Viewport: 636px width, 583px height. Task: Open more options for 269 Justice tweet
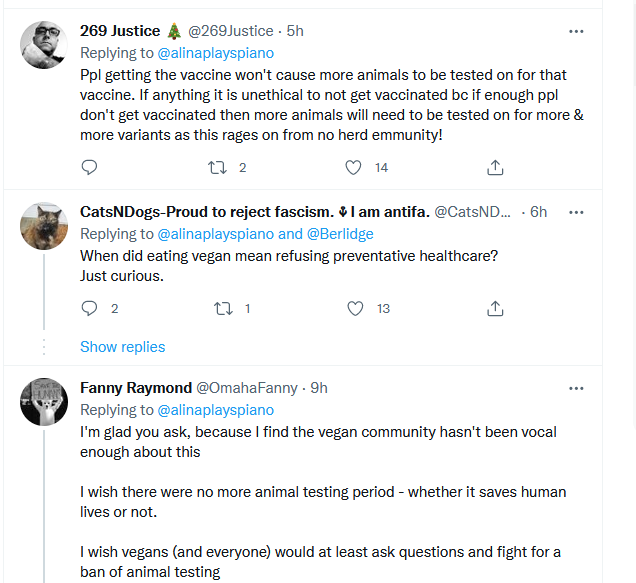point(576,31)
